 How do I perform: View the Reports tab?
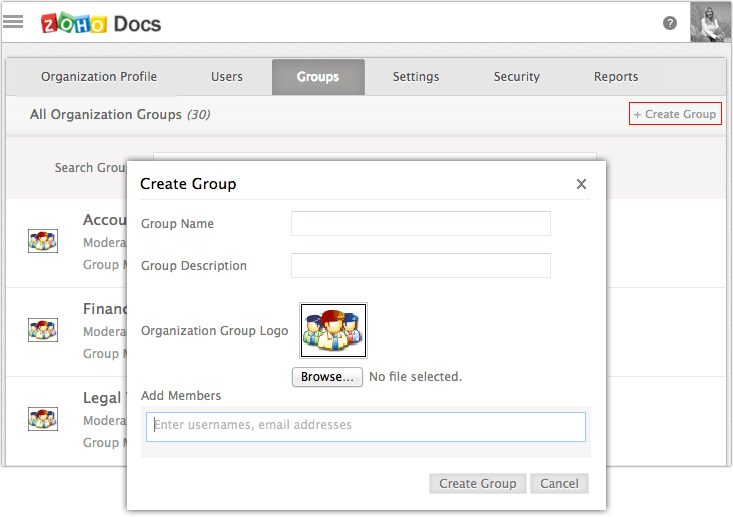point(616,77)
